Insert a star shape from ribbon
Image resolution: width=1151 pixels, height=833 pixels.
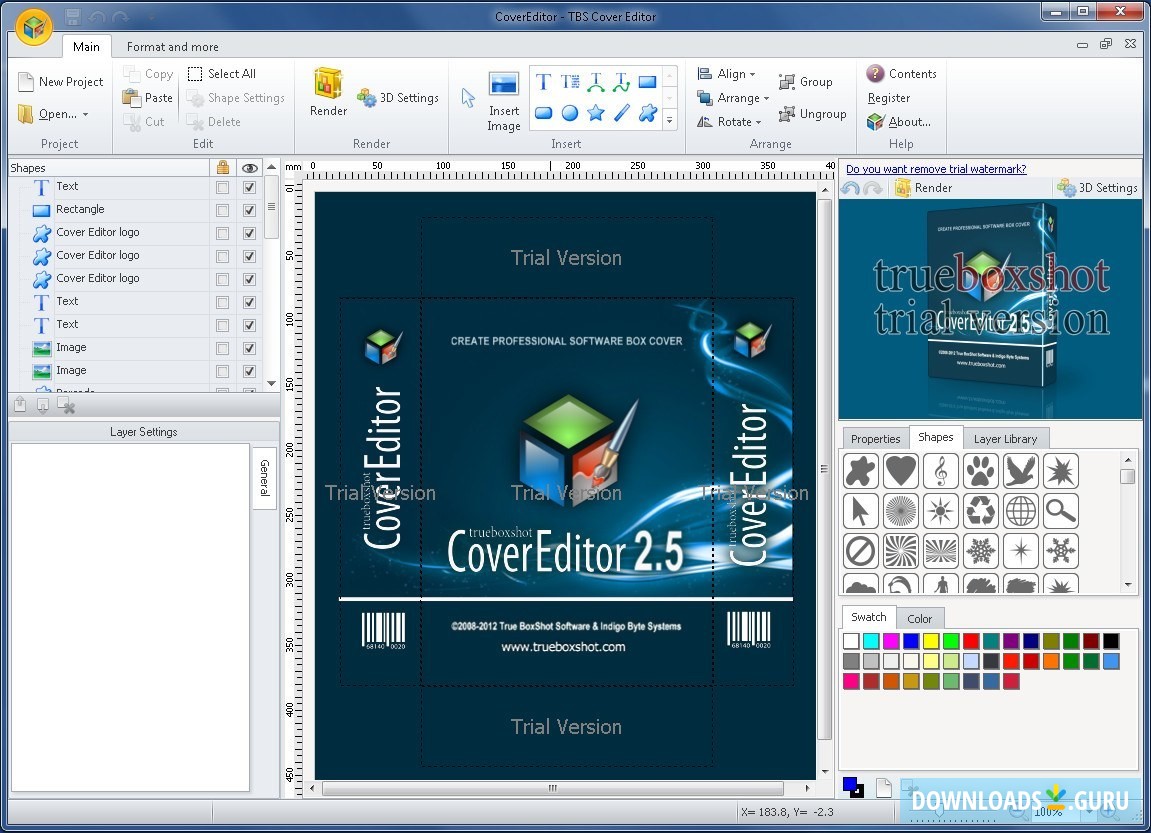[596, 113]
